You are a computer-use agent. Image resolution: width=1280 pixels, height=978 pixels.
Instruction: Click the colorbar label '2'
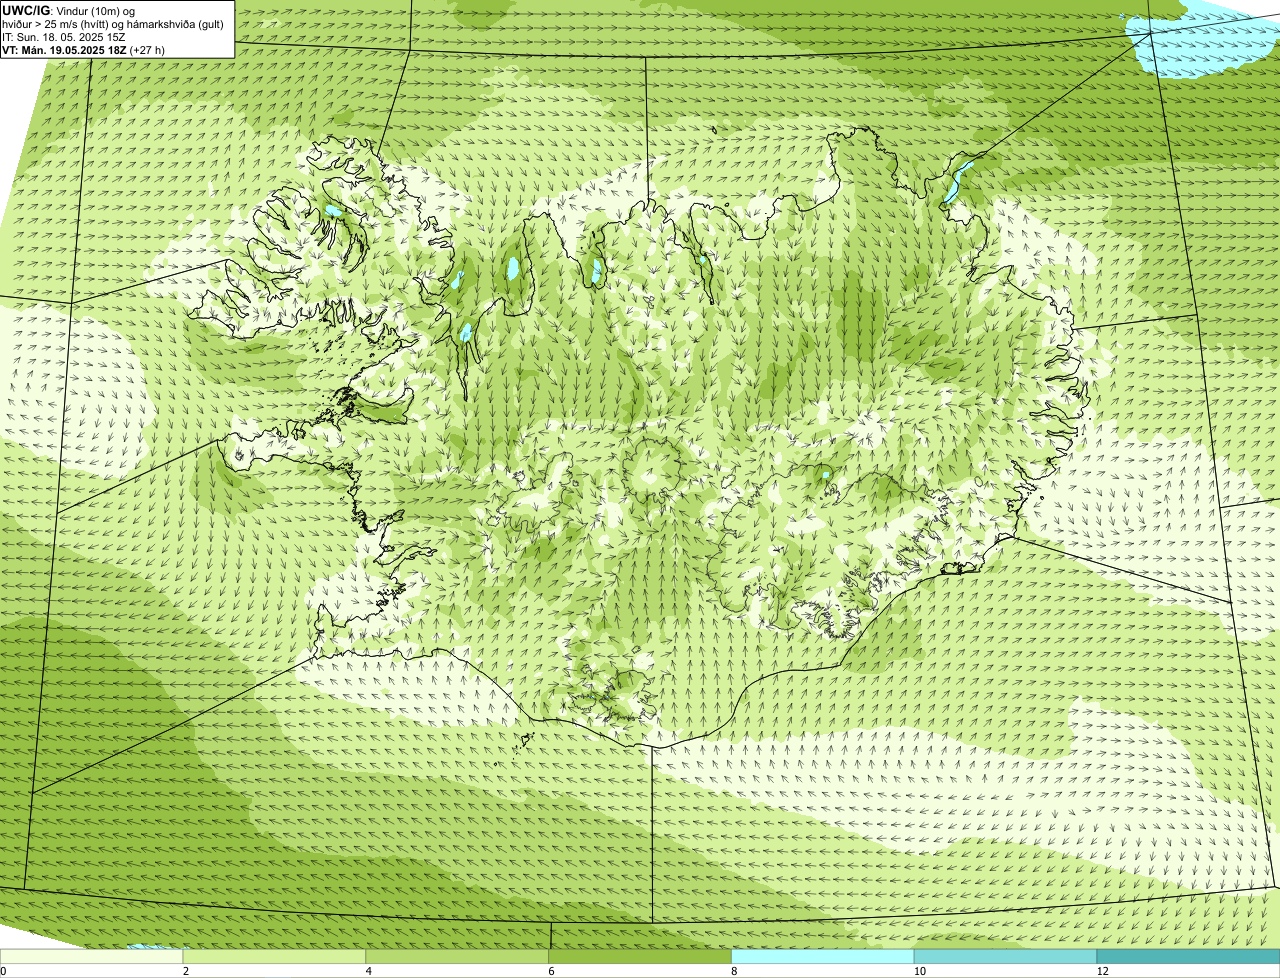click(185, 971)
